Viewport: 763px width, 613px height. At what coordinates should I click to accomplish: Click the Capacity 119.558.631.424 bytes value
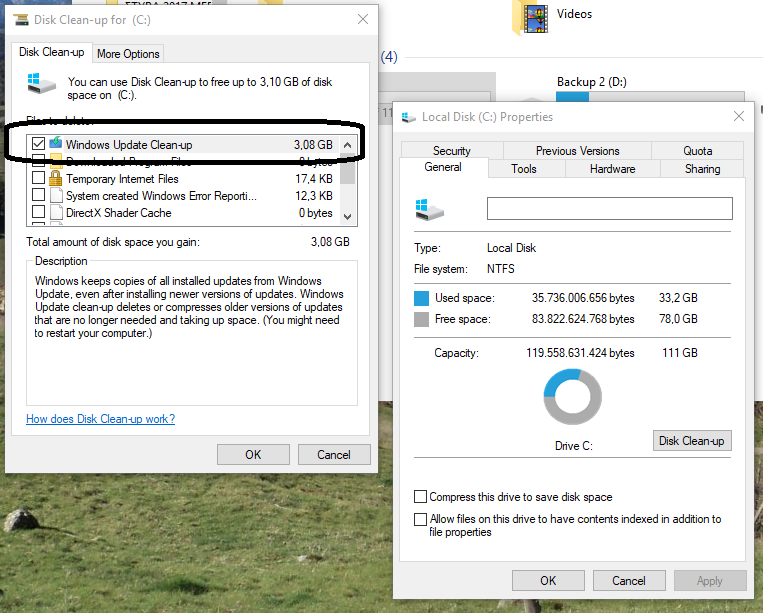580,353
